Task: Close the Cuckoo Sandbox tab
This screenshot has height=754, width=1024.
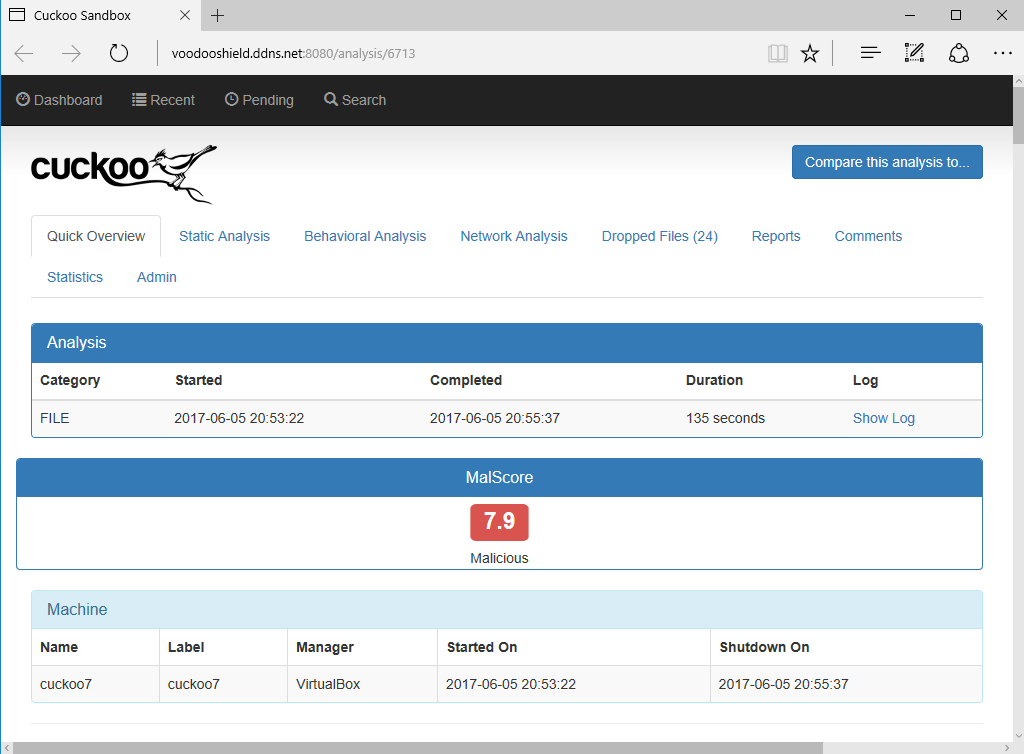Action: pyautogui.click(x=185, y=15)
